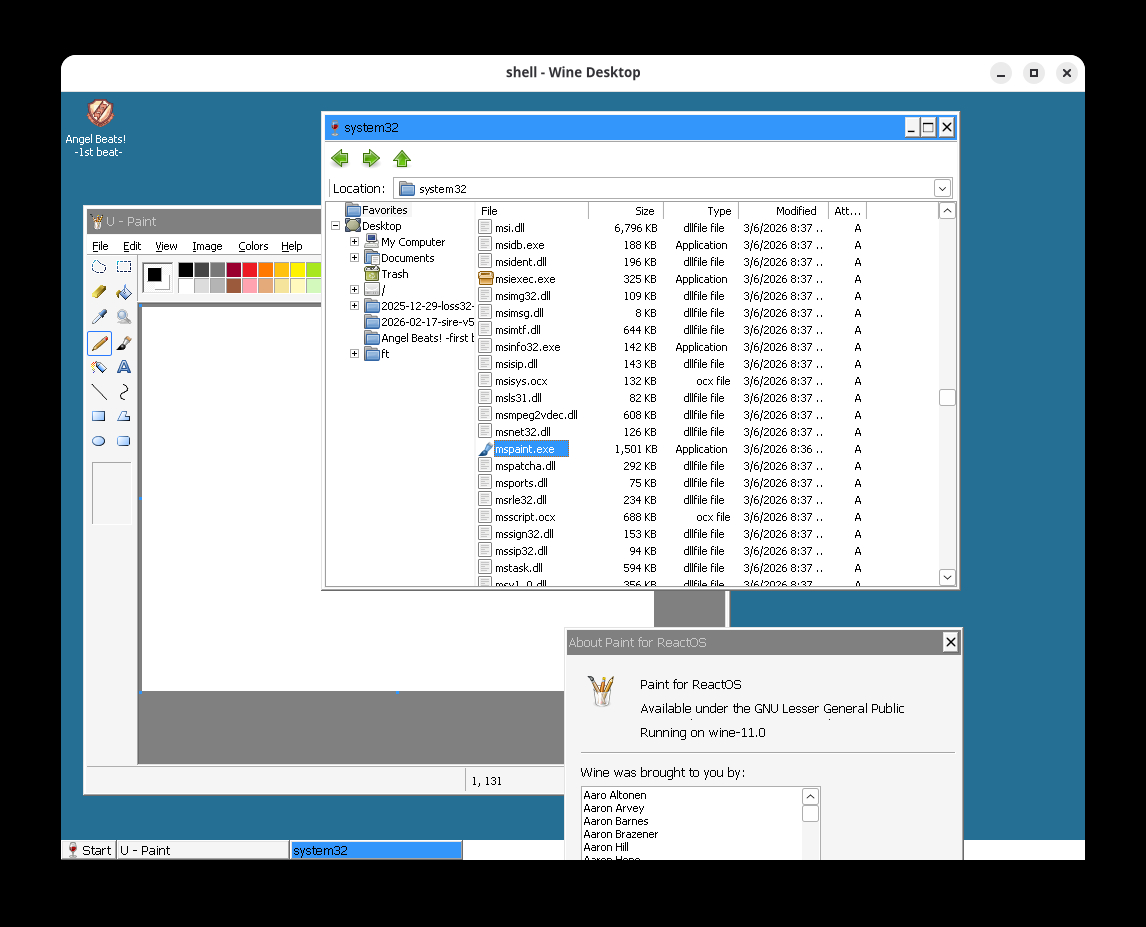Choose the Free-form select tool
The height and width of the screenshot is (927, 1146).
click(x=99, y=267)
